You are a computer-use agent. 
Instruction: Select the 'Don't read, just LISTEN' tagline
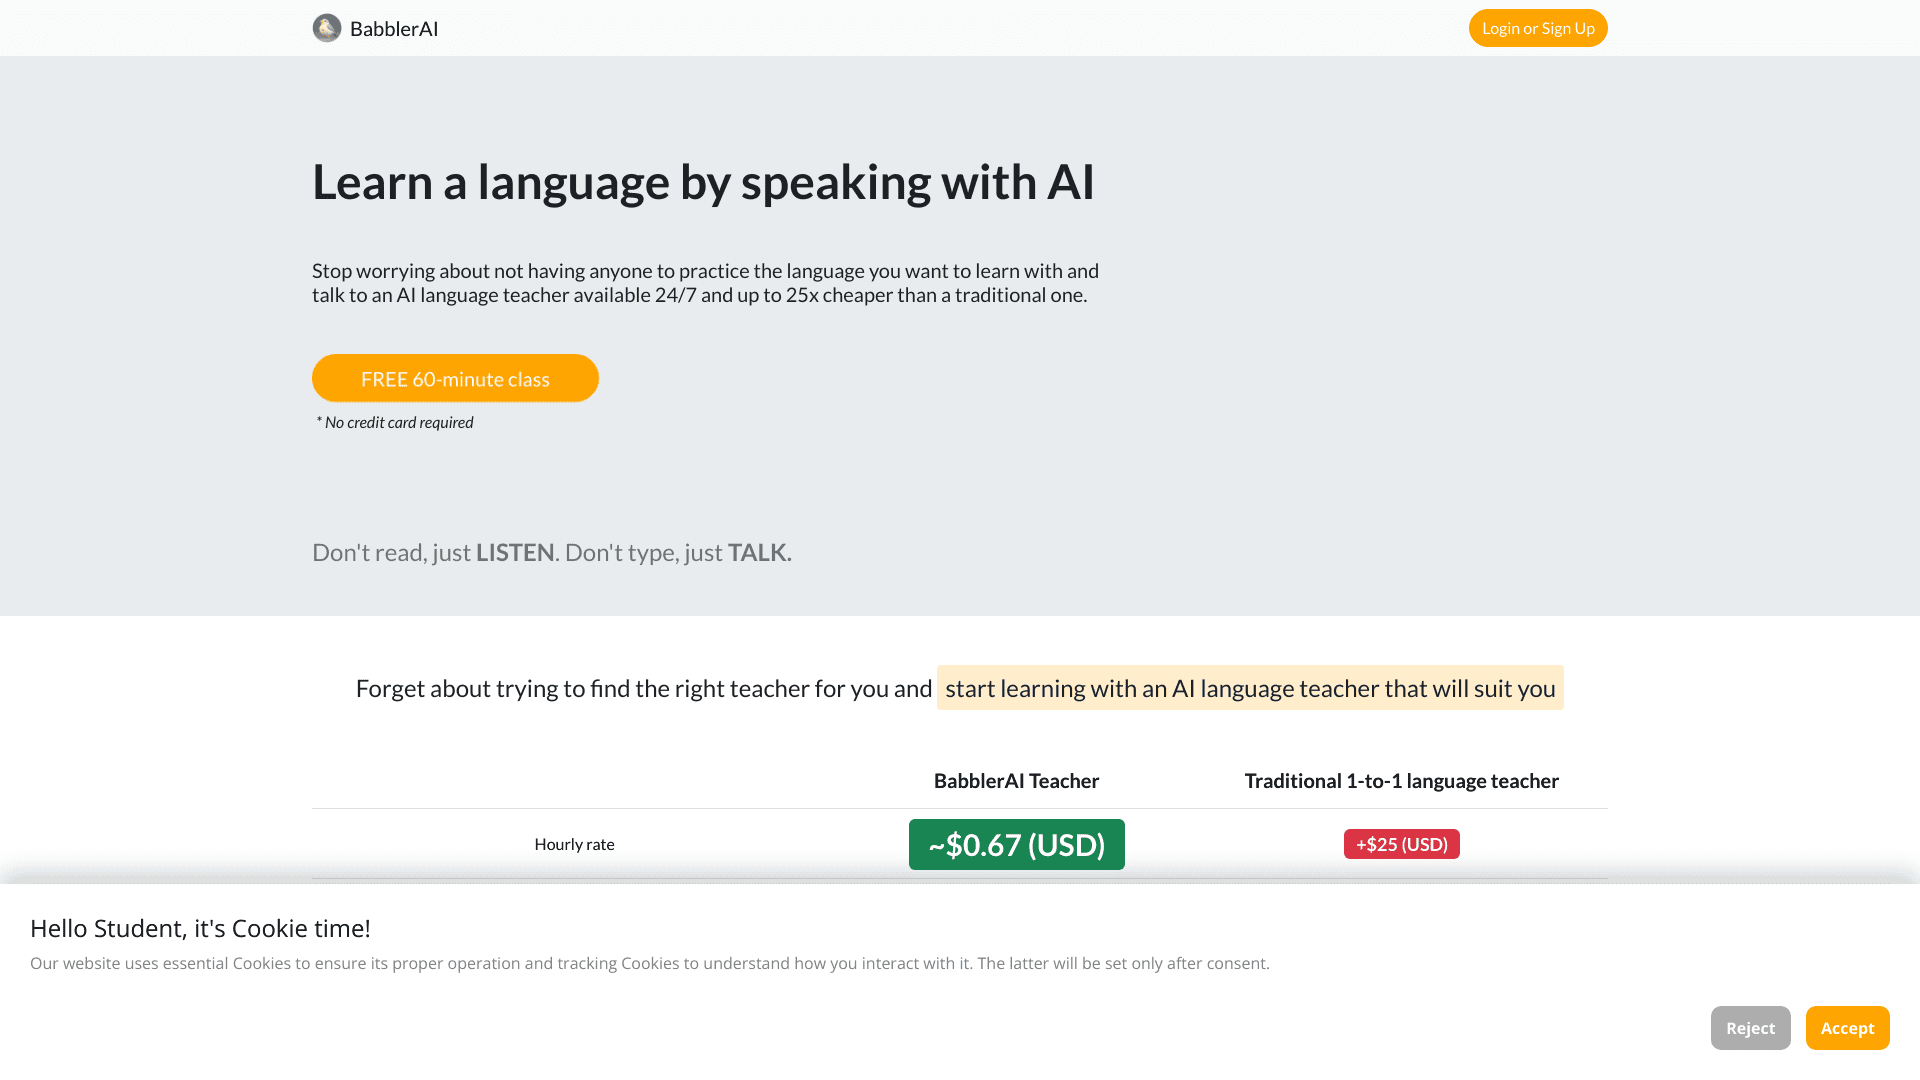tap(551, 551)
